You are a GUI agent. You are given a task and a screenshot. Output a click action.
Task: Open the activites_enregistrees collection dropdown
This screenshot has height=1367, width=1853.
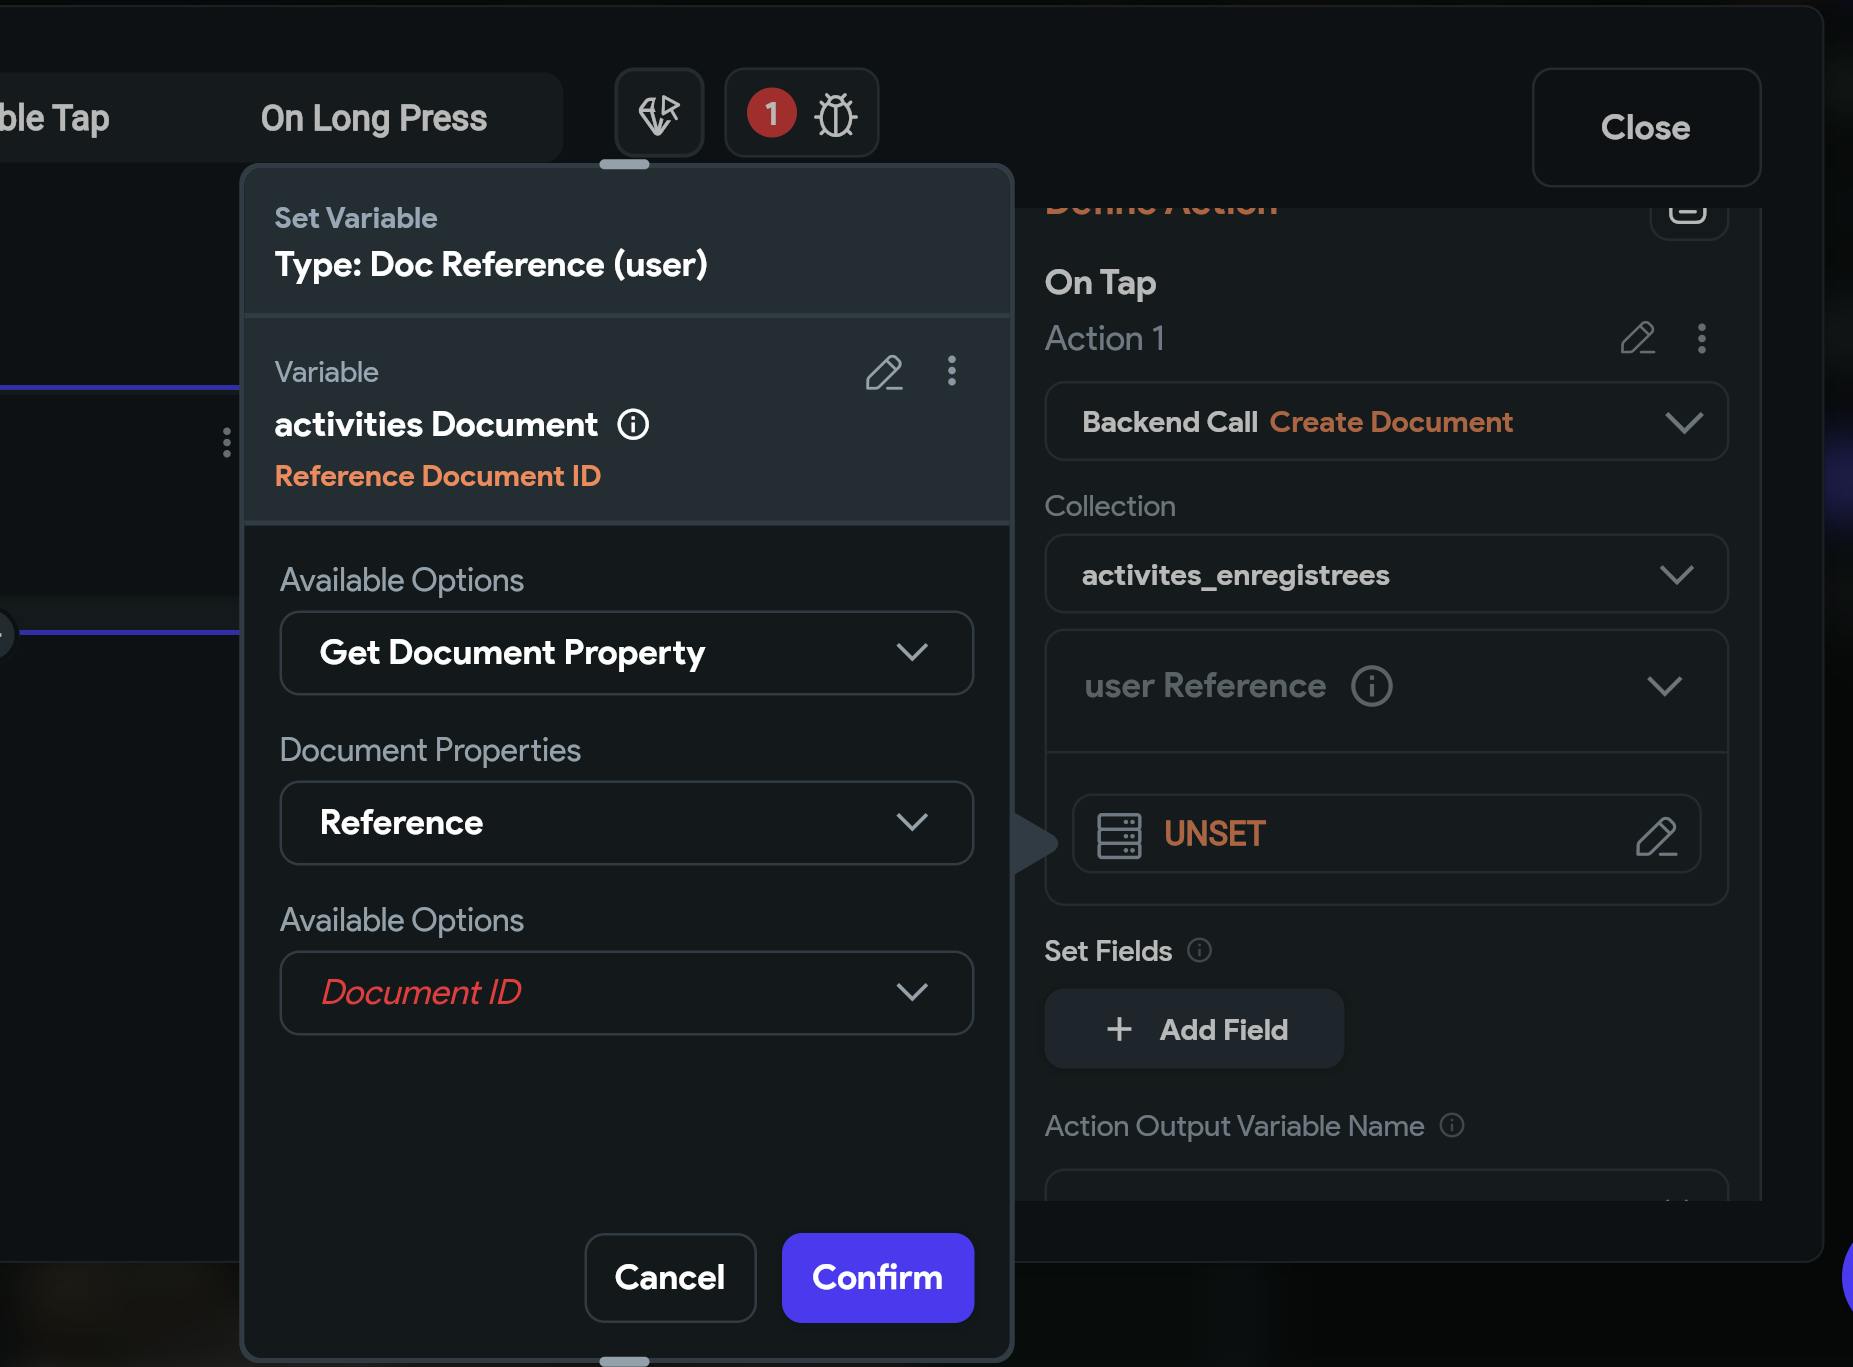click(1386, 575)
